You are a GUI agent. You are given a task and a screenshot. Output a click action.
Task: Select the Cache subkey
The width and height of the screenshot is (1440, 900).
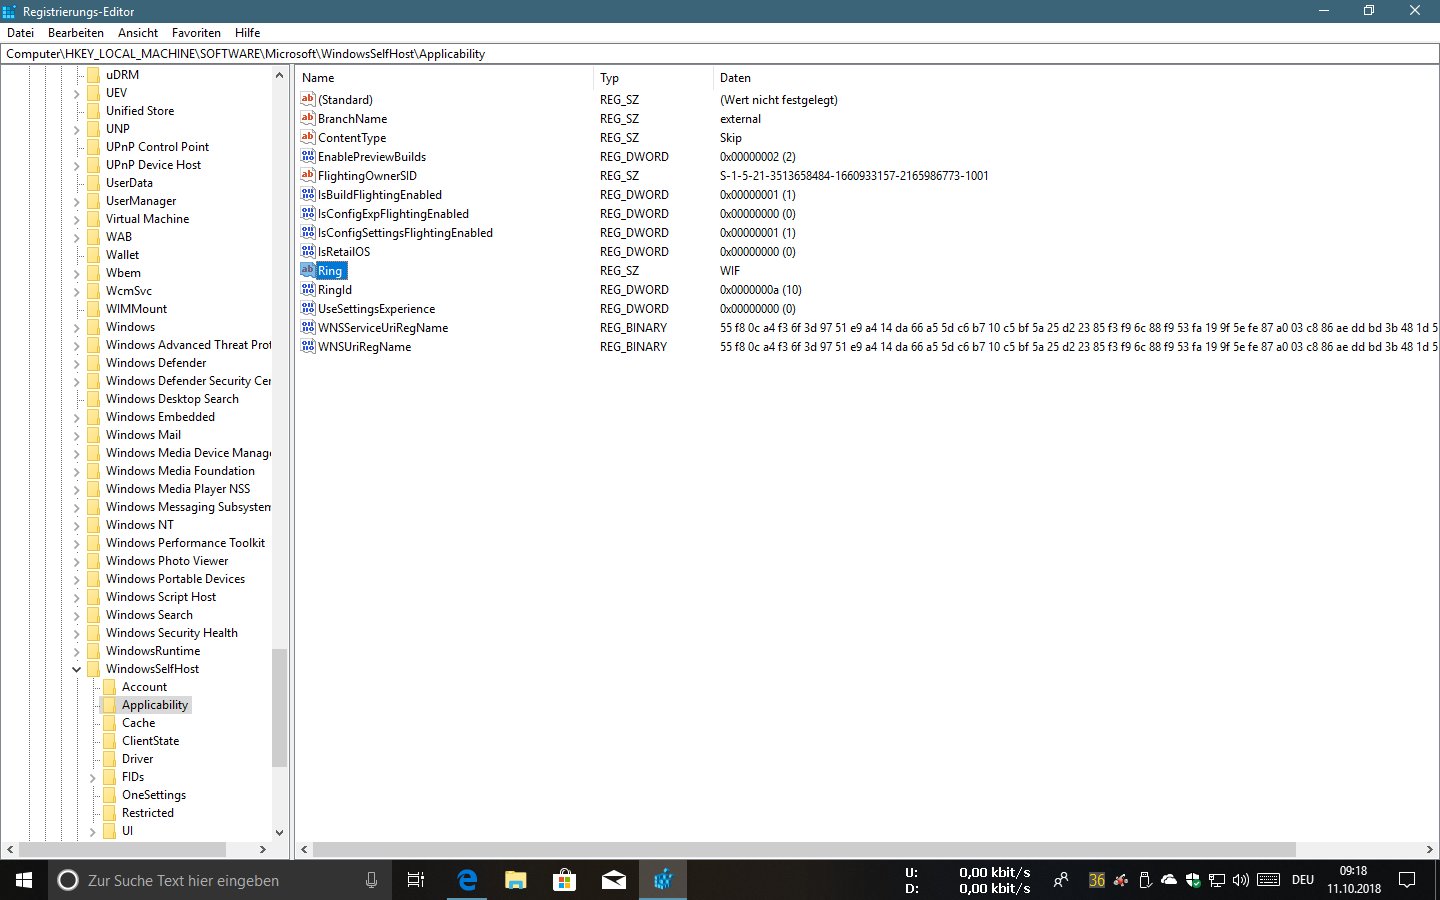[x=138, y=723]
